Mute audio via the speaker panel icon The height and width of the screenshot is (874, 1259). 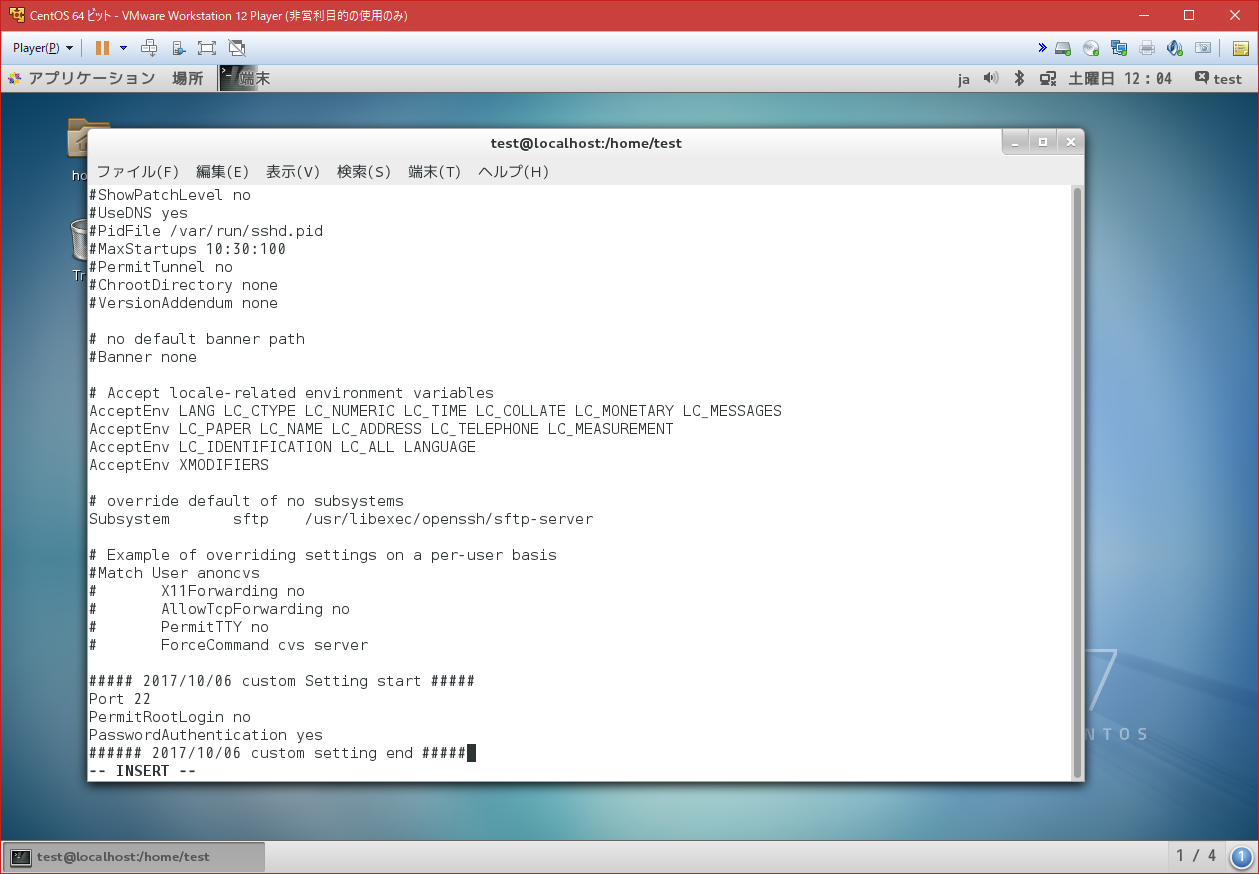(x=989, y=78)
